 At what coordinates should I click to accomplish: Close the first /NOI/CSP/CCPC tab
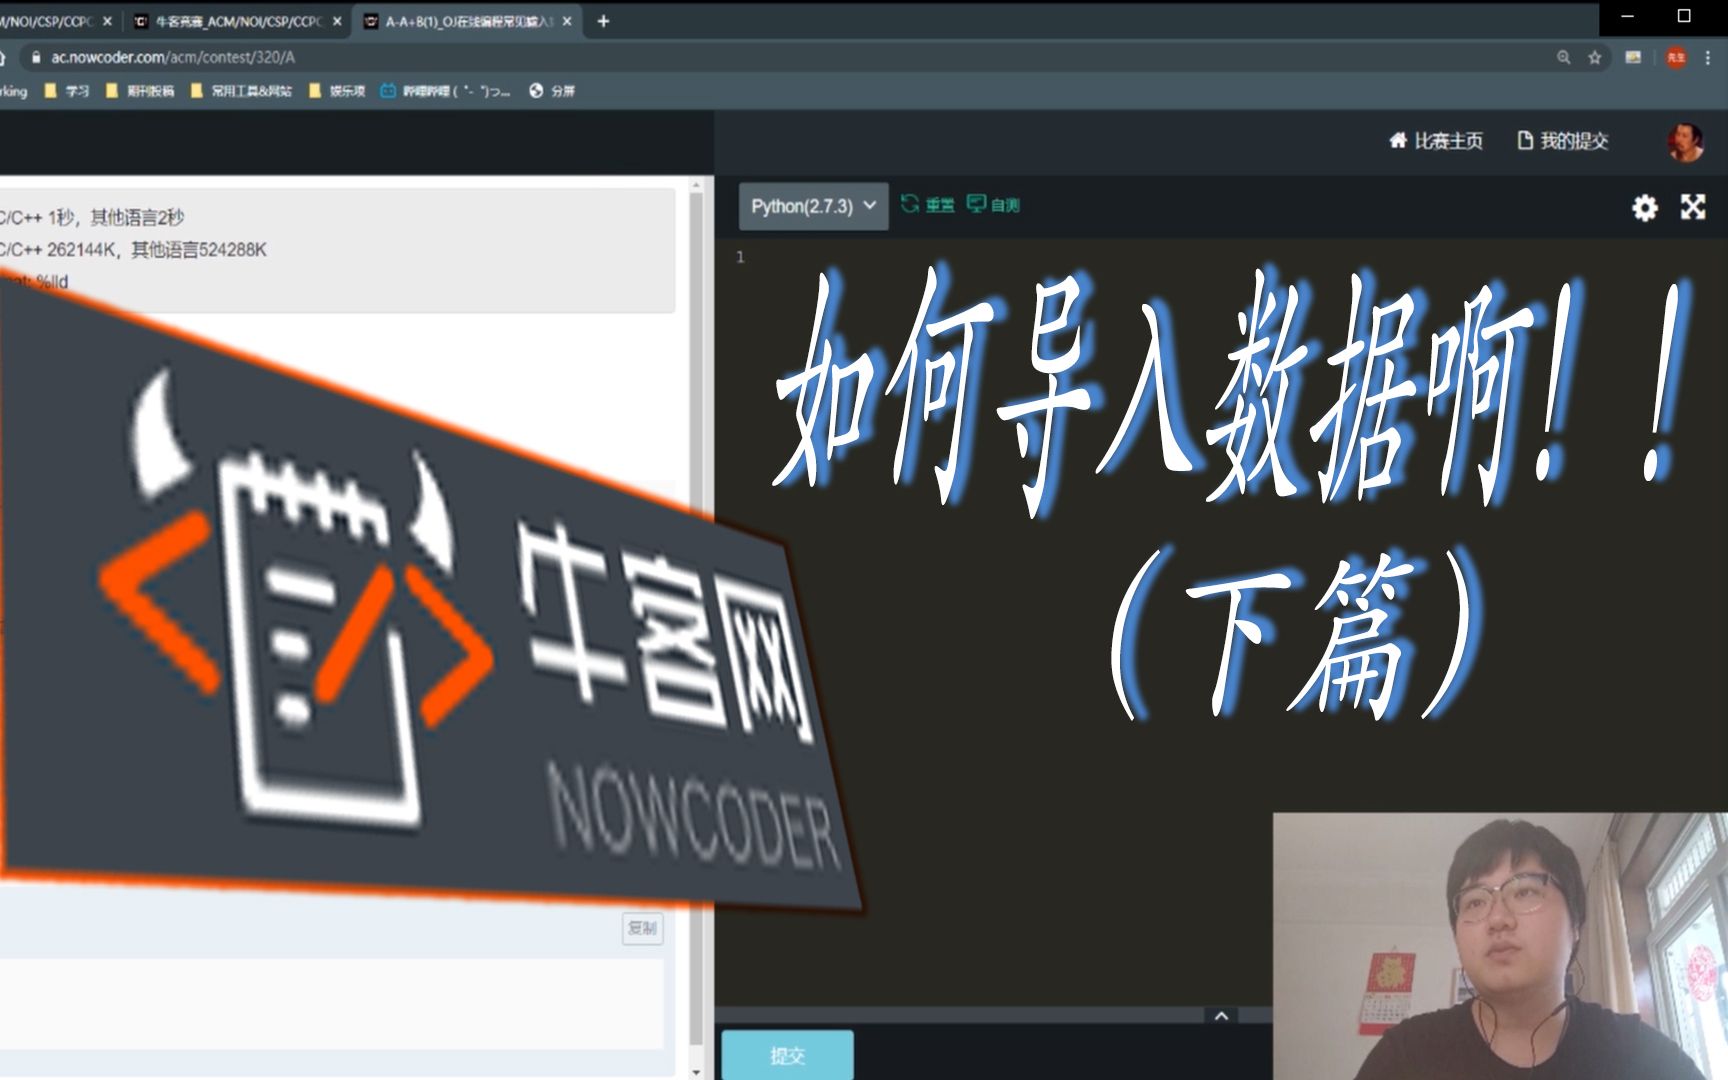coord(107,21)
